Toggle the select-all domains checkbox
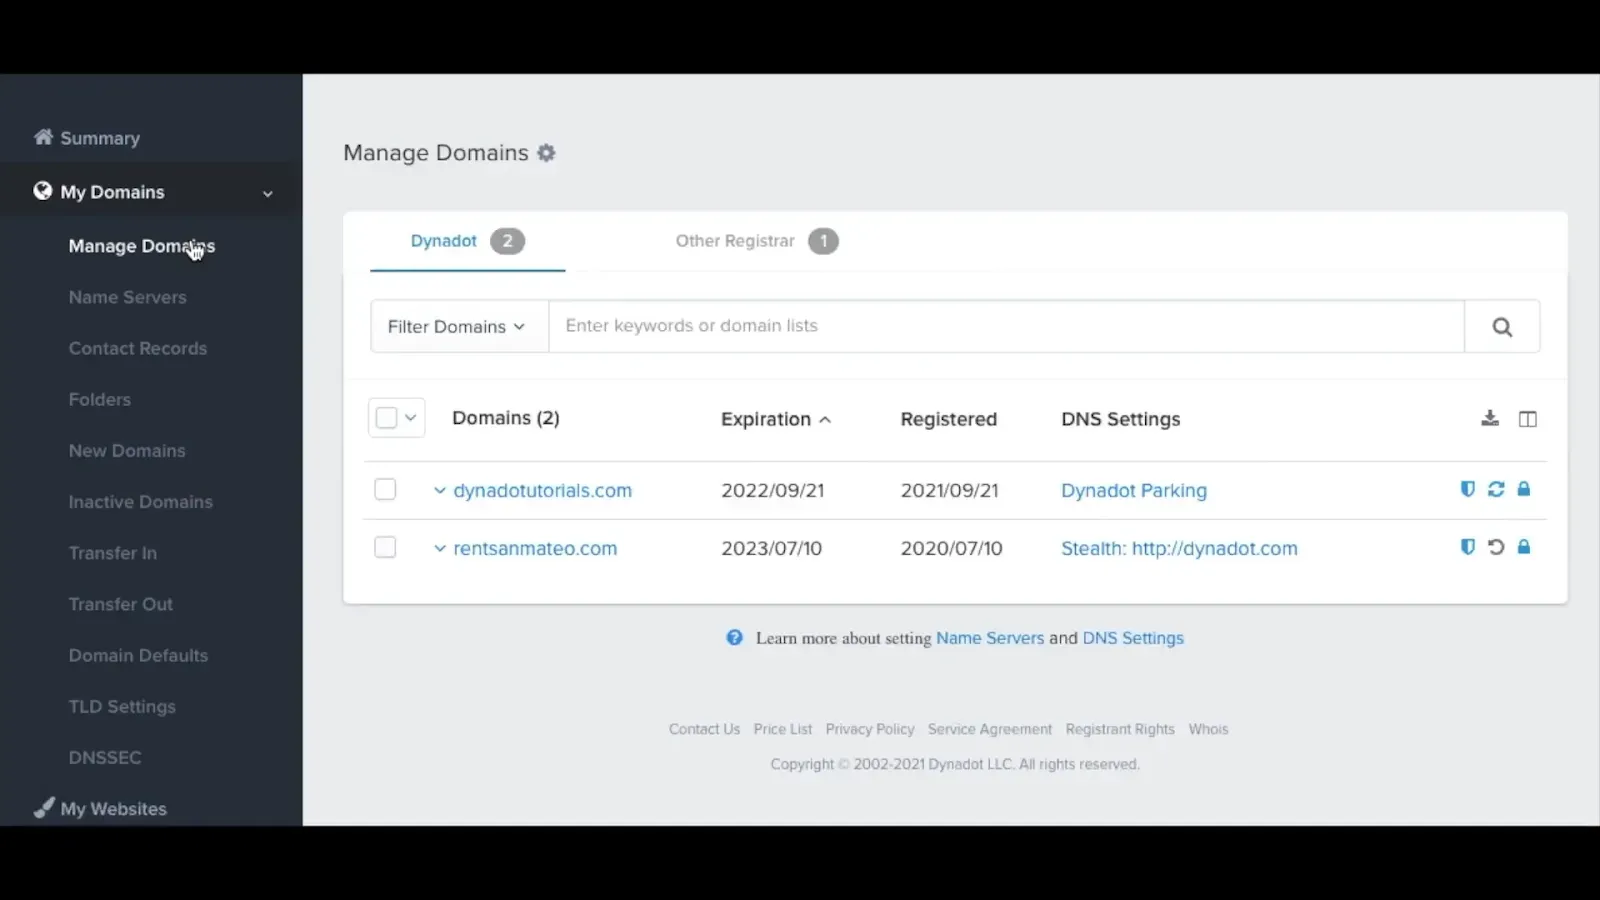The width and height of the screenshot is (1600, 900). pyautogui.click(x=386, y=418)
